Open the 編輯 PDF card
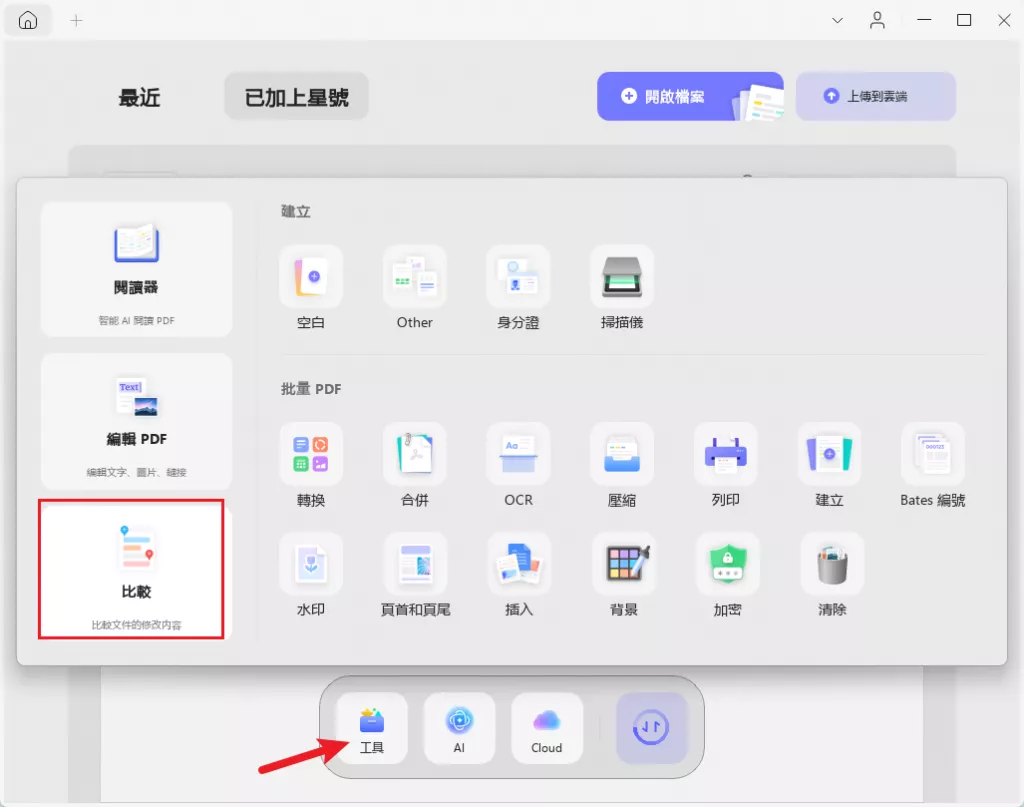1024x807 pixels. coord(136,422)
